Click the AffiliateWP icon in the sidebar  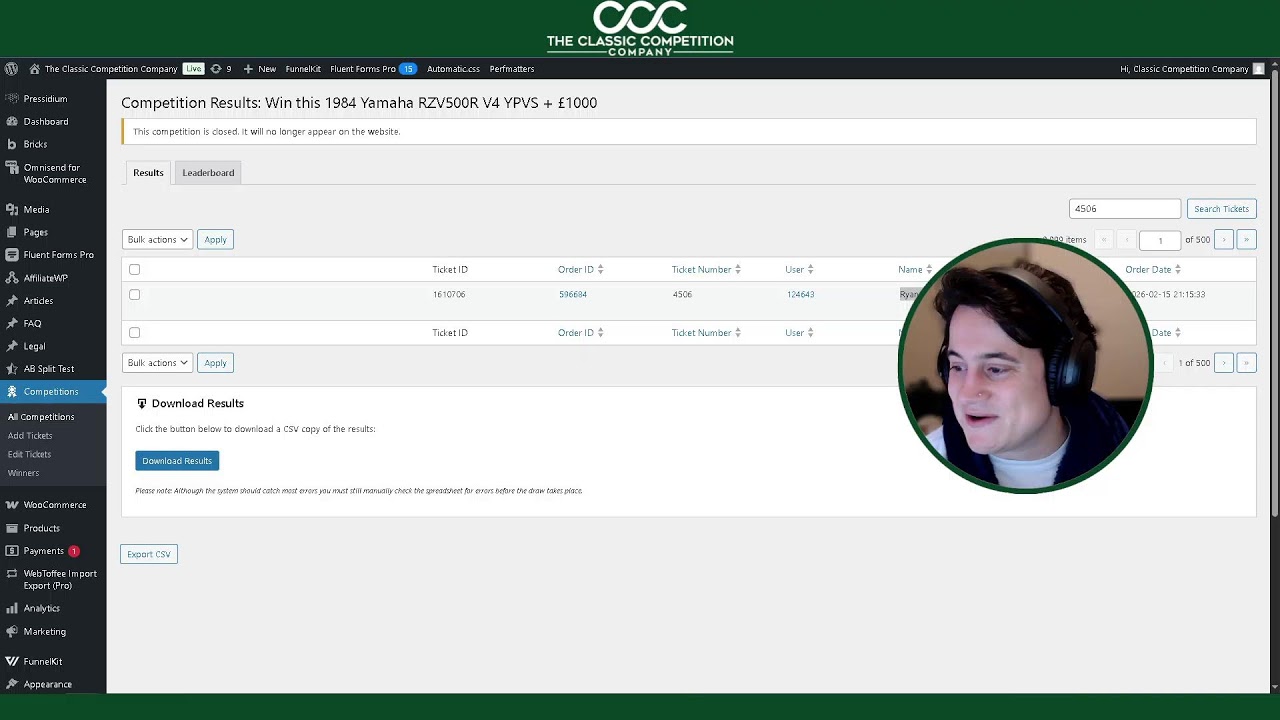point(12,278)
